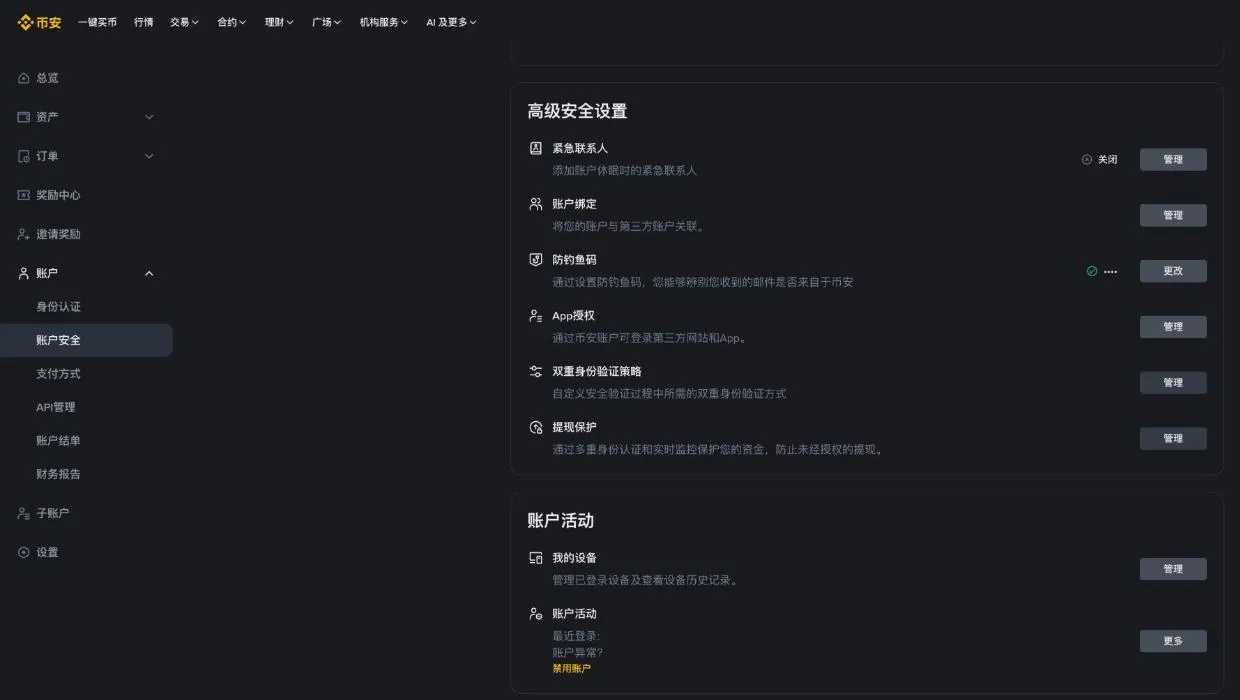Click the 账户活动 section heading
This screenshot has width=1240, height=700.
tap(560, 521)
